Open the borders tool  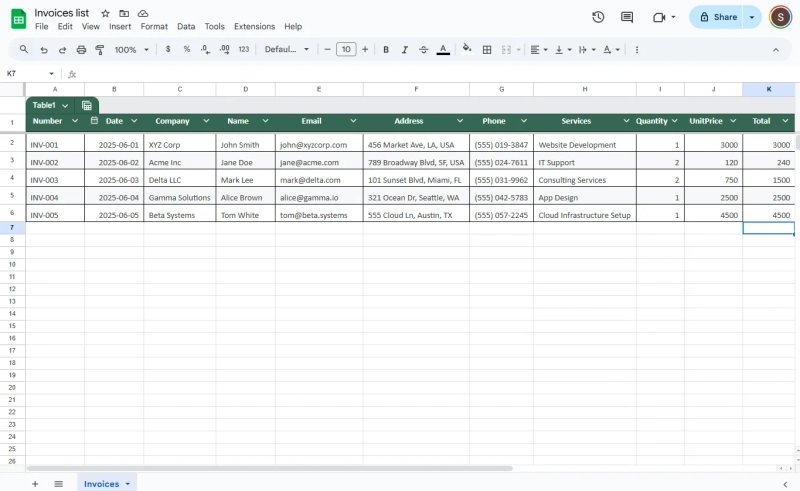(487, 50)
